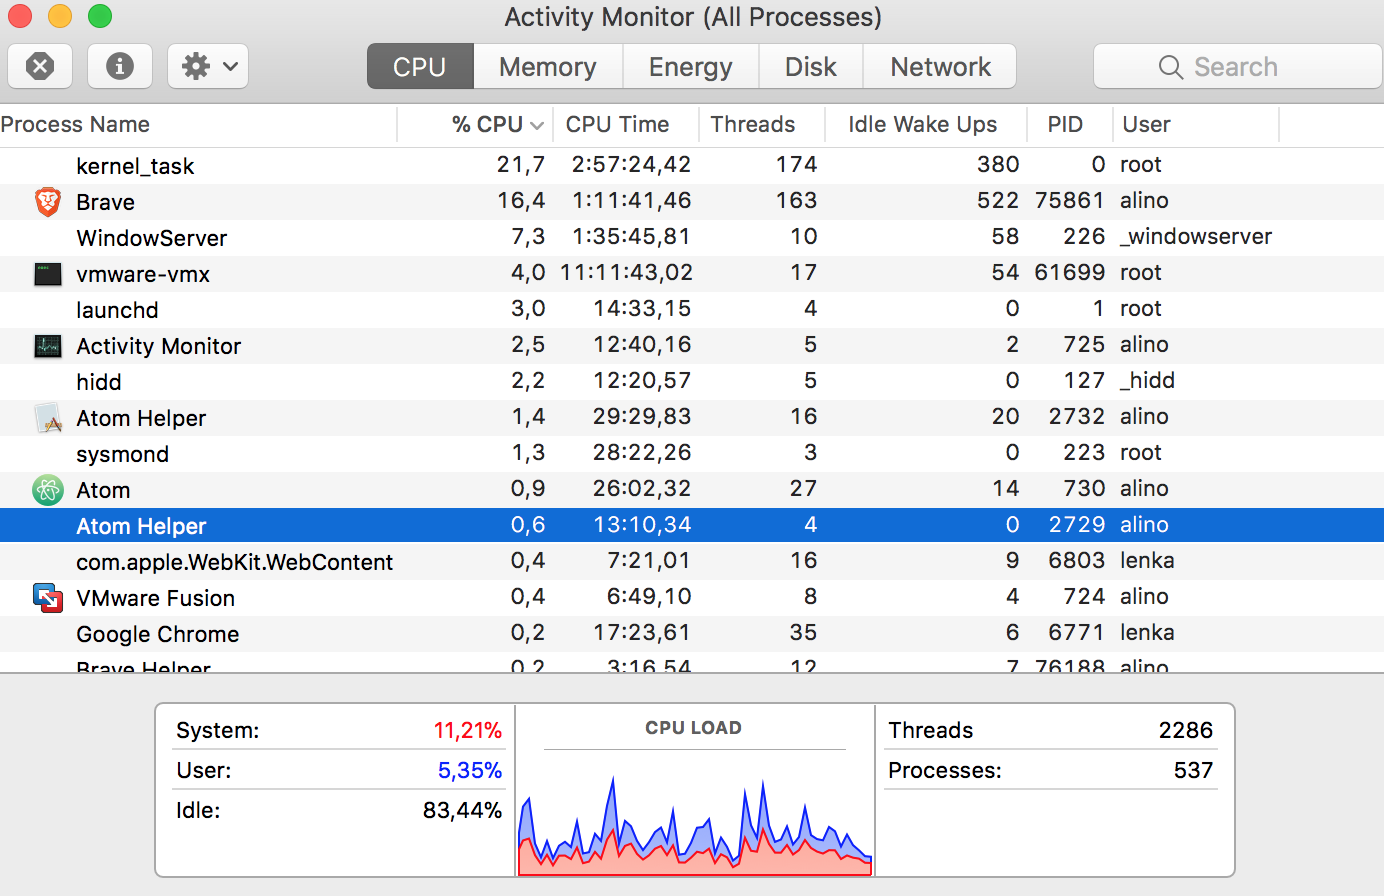
Task: Click the Atom green app icon
Action: (47, 490)
